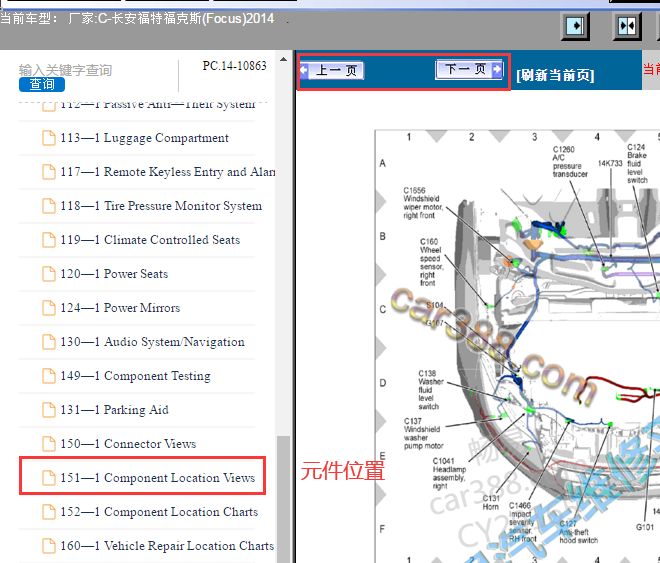
Task: Open 131—1 Parking Aid
Action: click(114, 410)
